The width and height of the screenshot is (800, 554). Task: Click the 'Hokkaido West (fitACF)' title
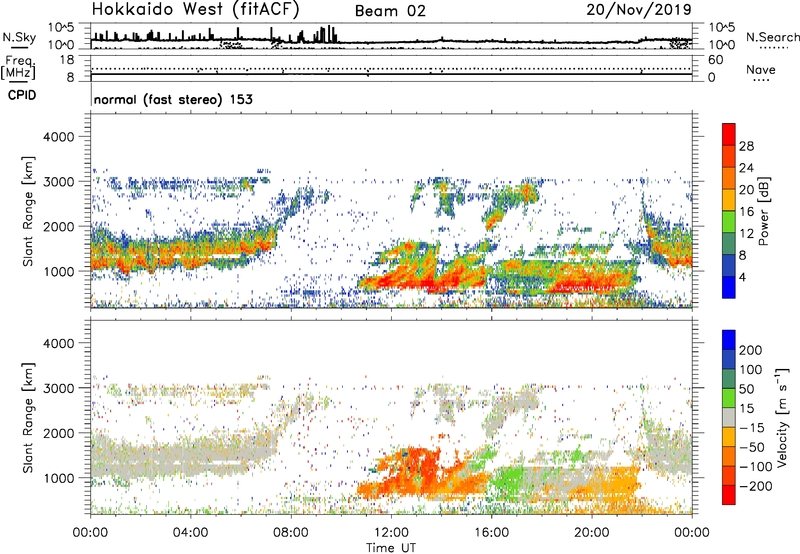pyautogui.click(x=195, y=10)
